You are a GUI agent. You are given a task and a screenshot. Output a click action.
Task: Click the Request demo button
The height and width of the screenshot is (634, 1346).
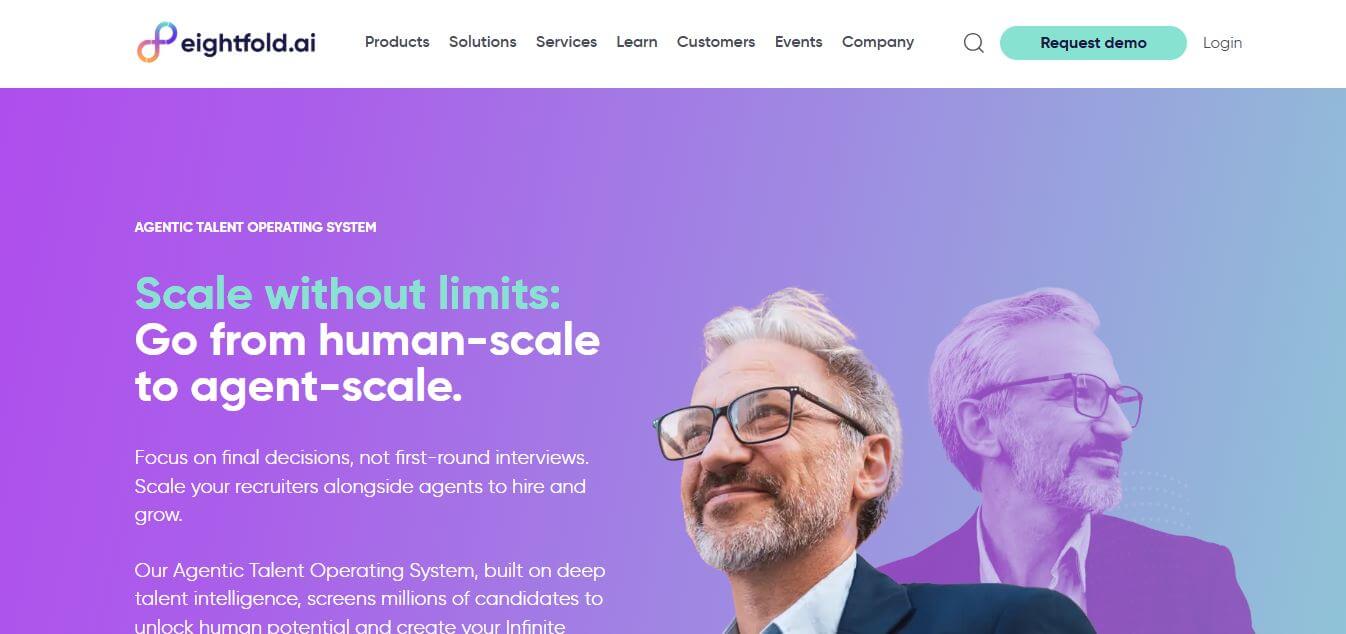pyautogui.click(x=1093, y=43)
